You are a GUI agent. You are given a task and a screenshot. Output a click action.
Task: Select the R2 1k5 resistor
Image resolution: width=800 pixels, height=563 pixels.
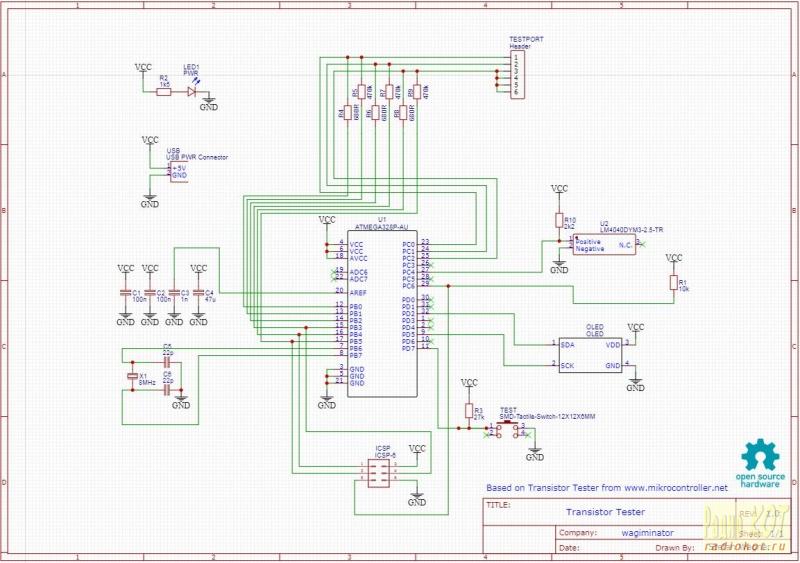click(x=164, y=92)
